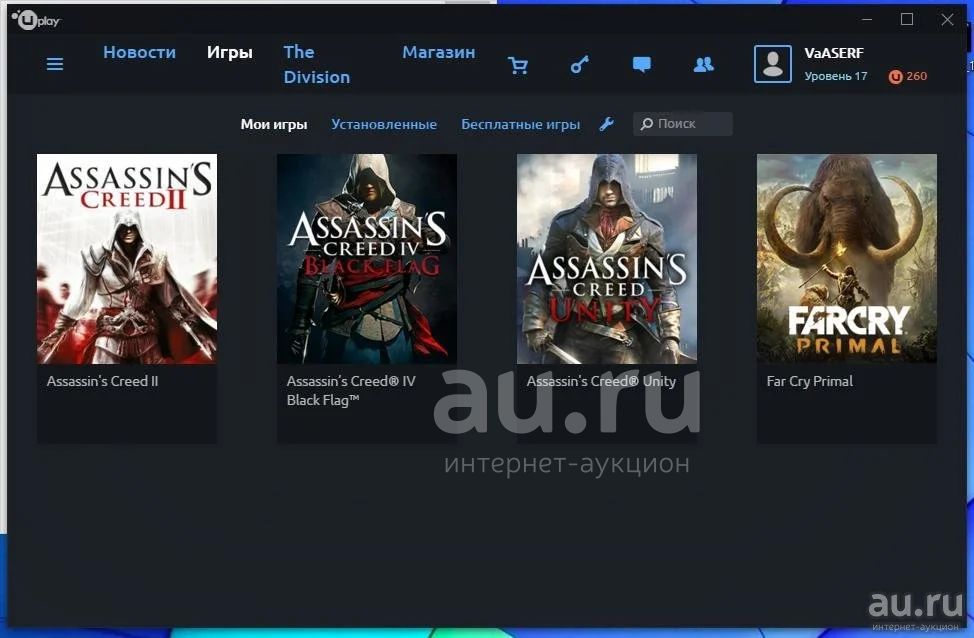974x638 pixels.
Task: Open Assassin's Creed Unity cover art
Action: tap(607, 258)
